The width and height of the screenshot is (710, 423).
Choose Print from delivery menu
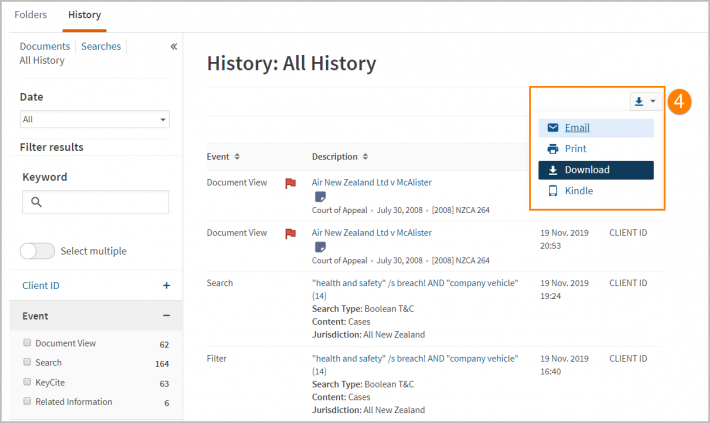596,149
